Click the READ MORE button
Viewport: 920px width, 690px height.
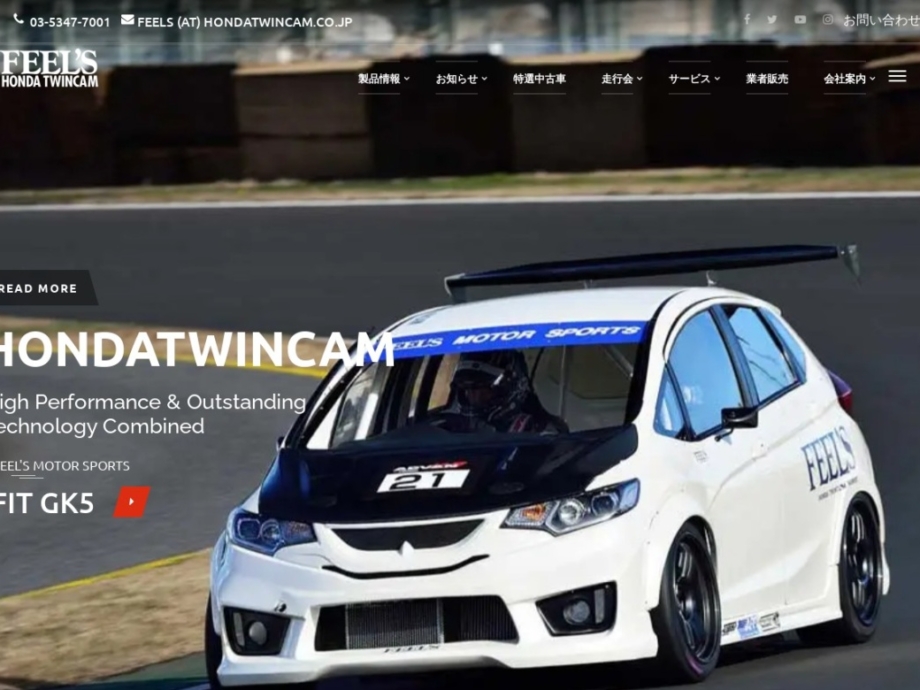(x=38, y=288)
